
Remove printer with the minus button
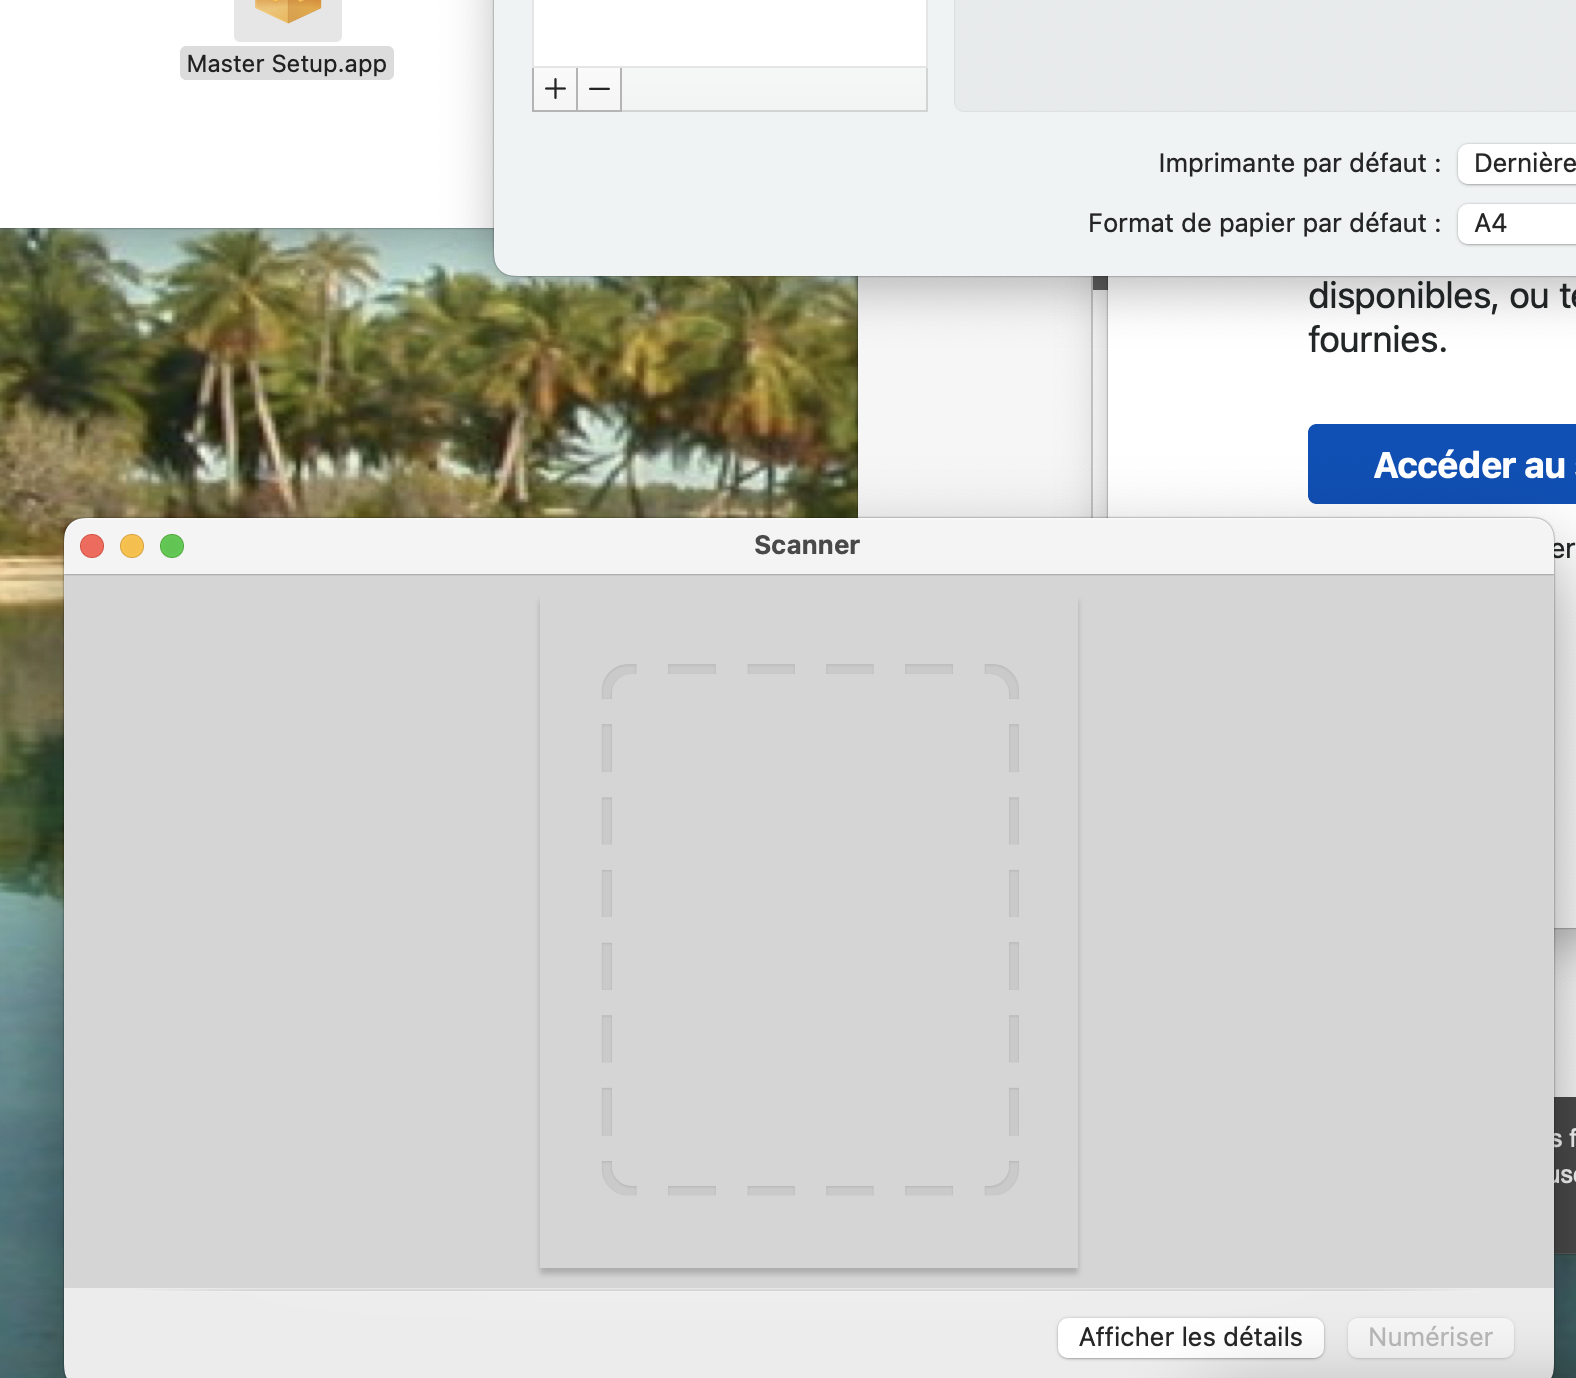tap(599, 89)
